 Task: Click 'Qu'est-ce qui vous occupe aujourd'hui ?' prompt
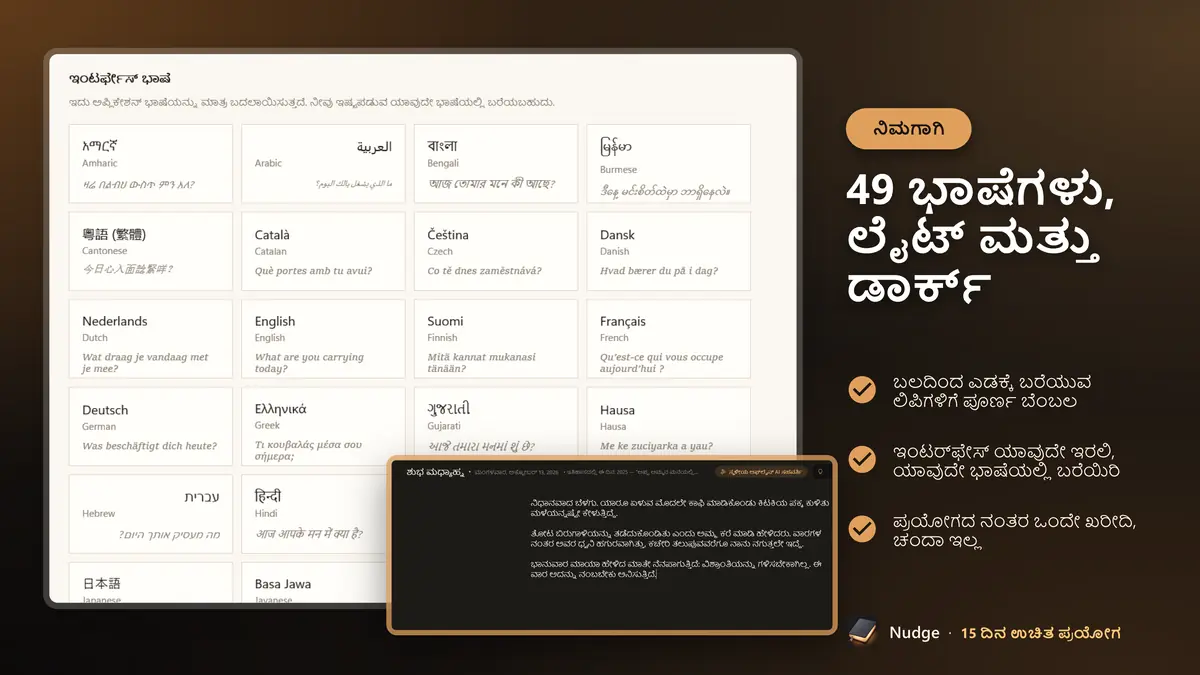pos(661,363)
